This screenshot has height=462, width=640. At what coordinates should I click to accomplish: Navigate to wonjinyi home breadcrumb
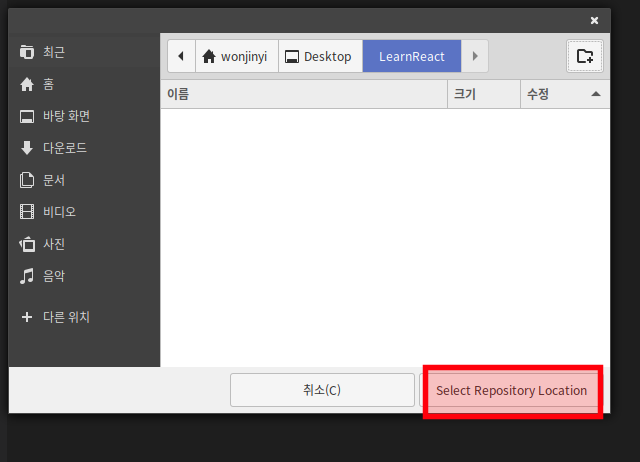[237, 56]
